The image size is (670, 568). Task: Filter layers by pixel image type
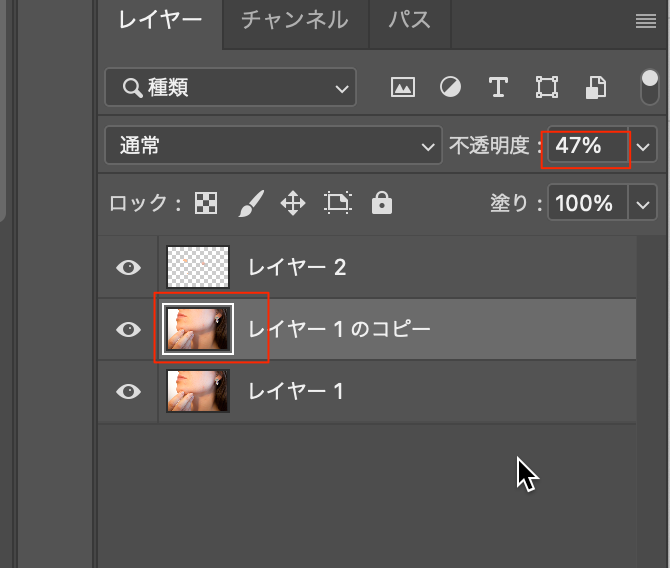point(403,88)
